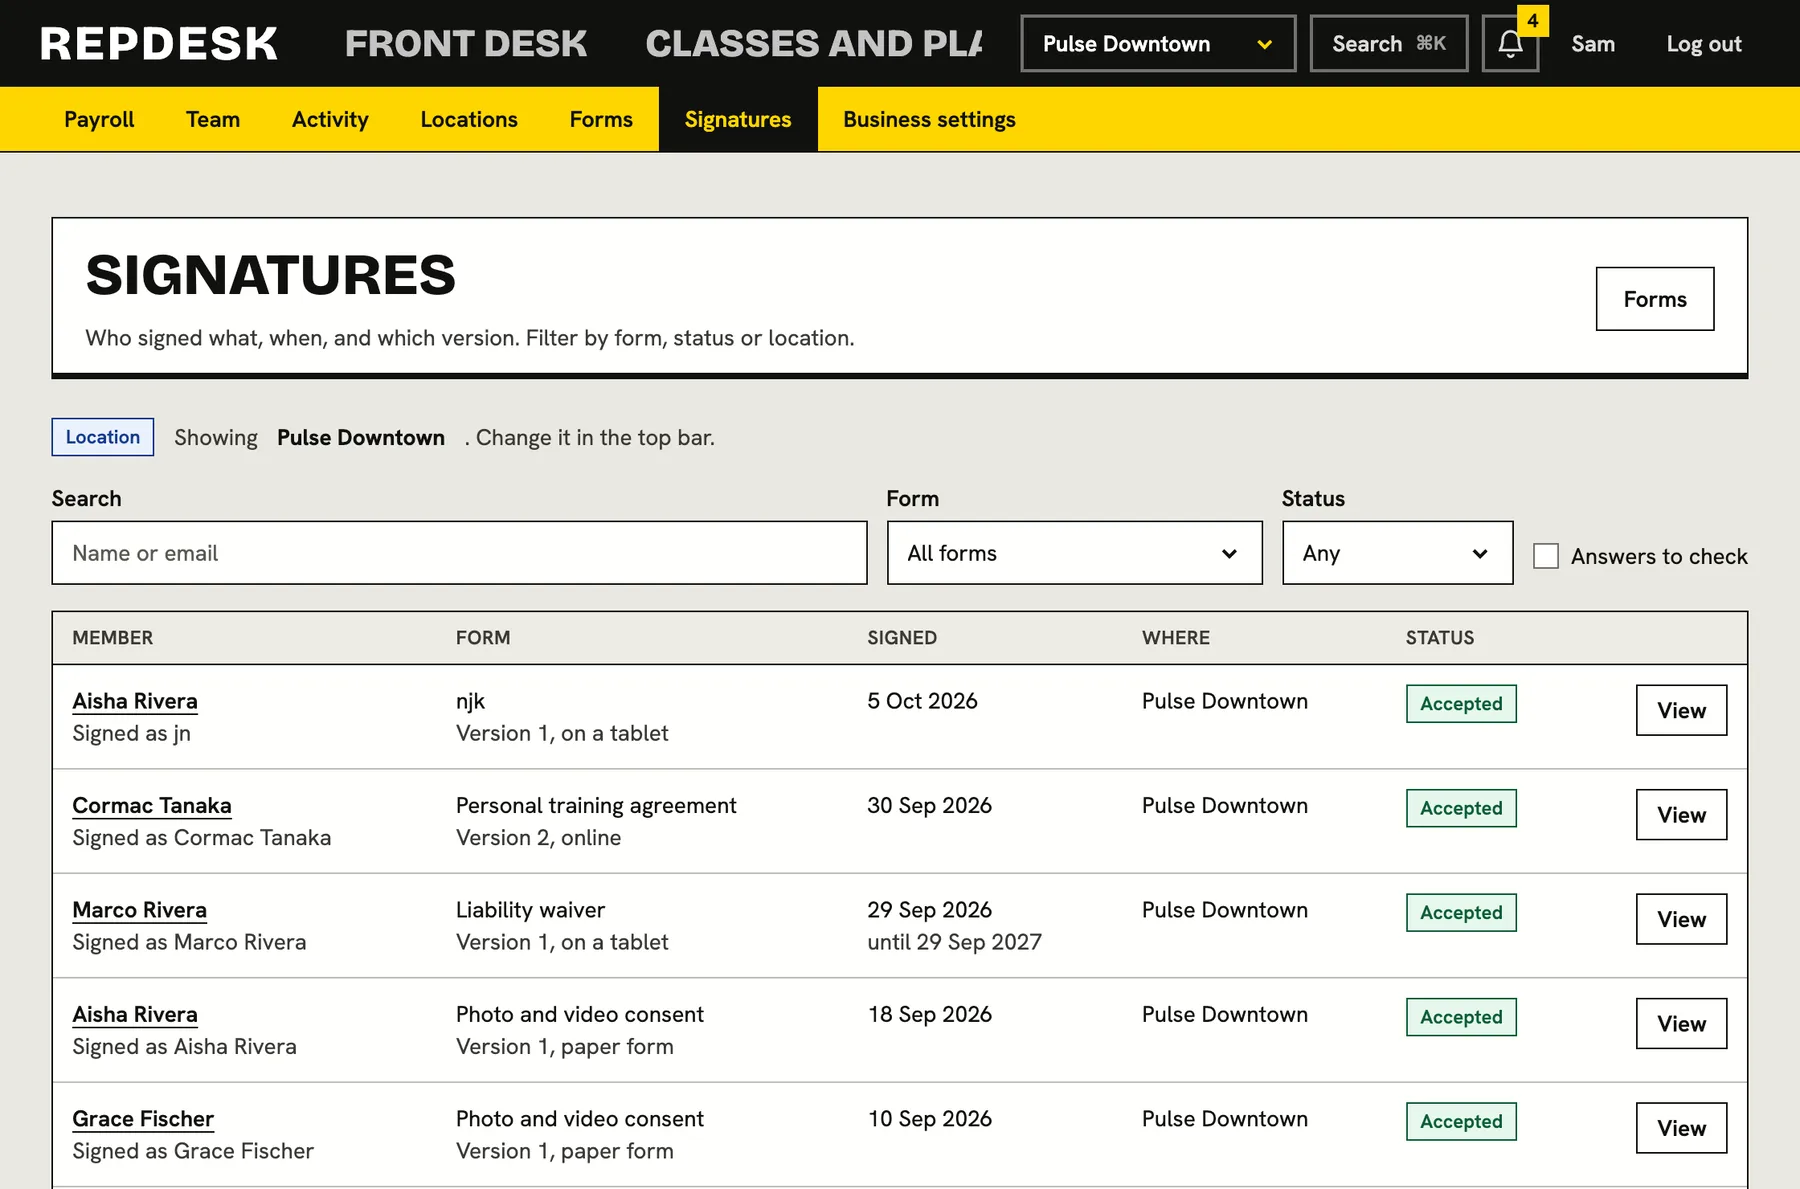Click the STATUS column header
The image size is (1800, 1189).
pyautogui.click(x=1440, y=638)
